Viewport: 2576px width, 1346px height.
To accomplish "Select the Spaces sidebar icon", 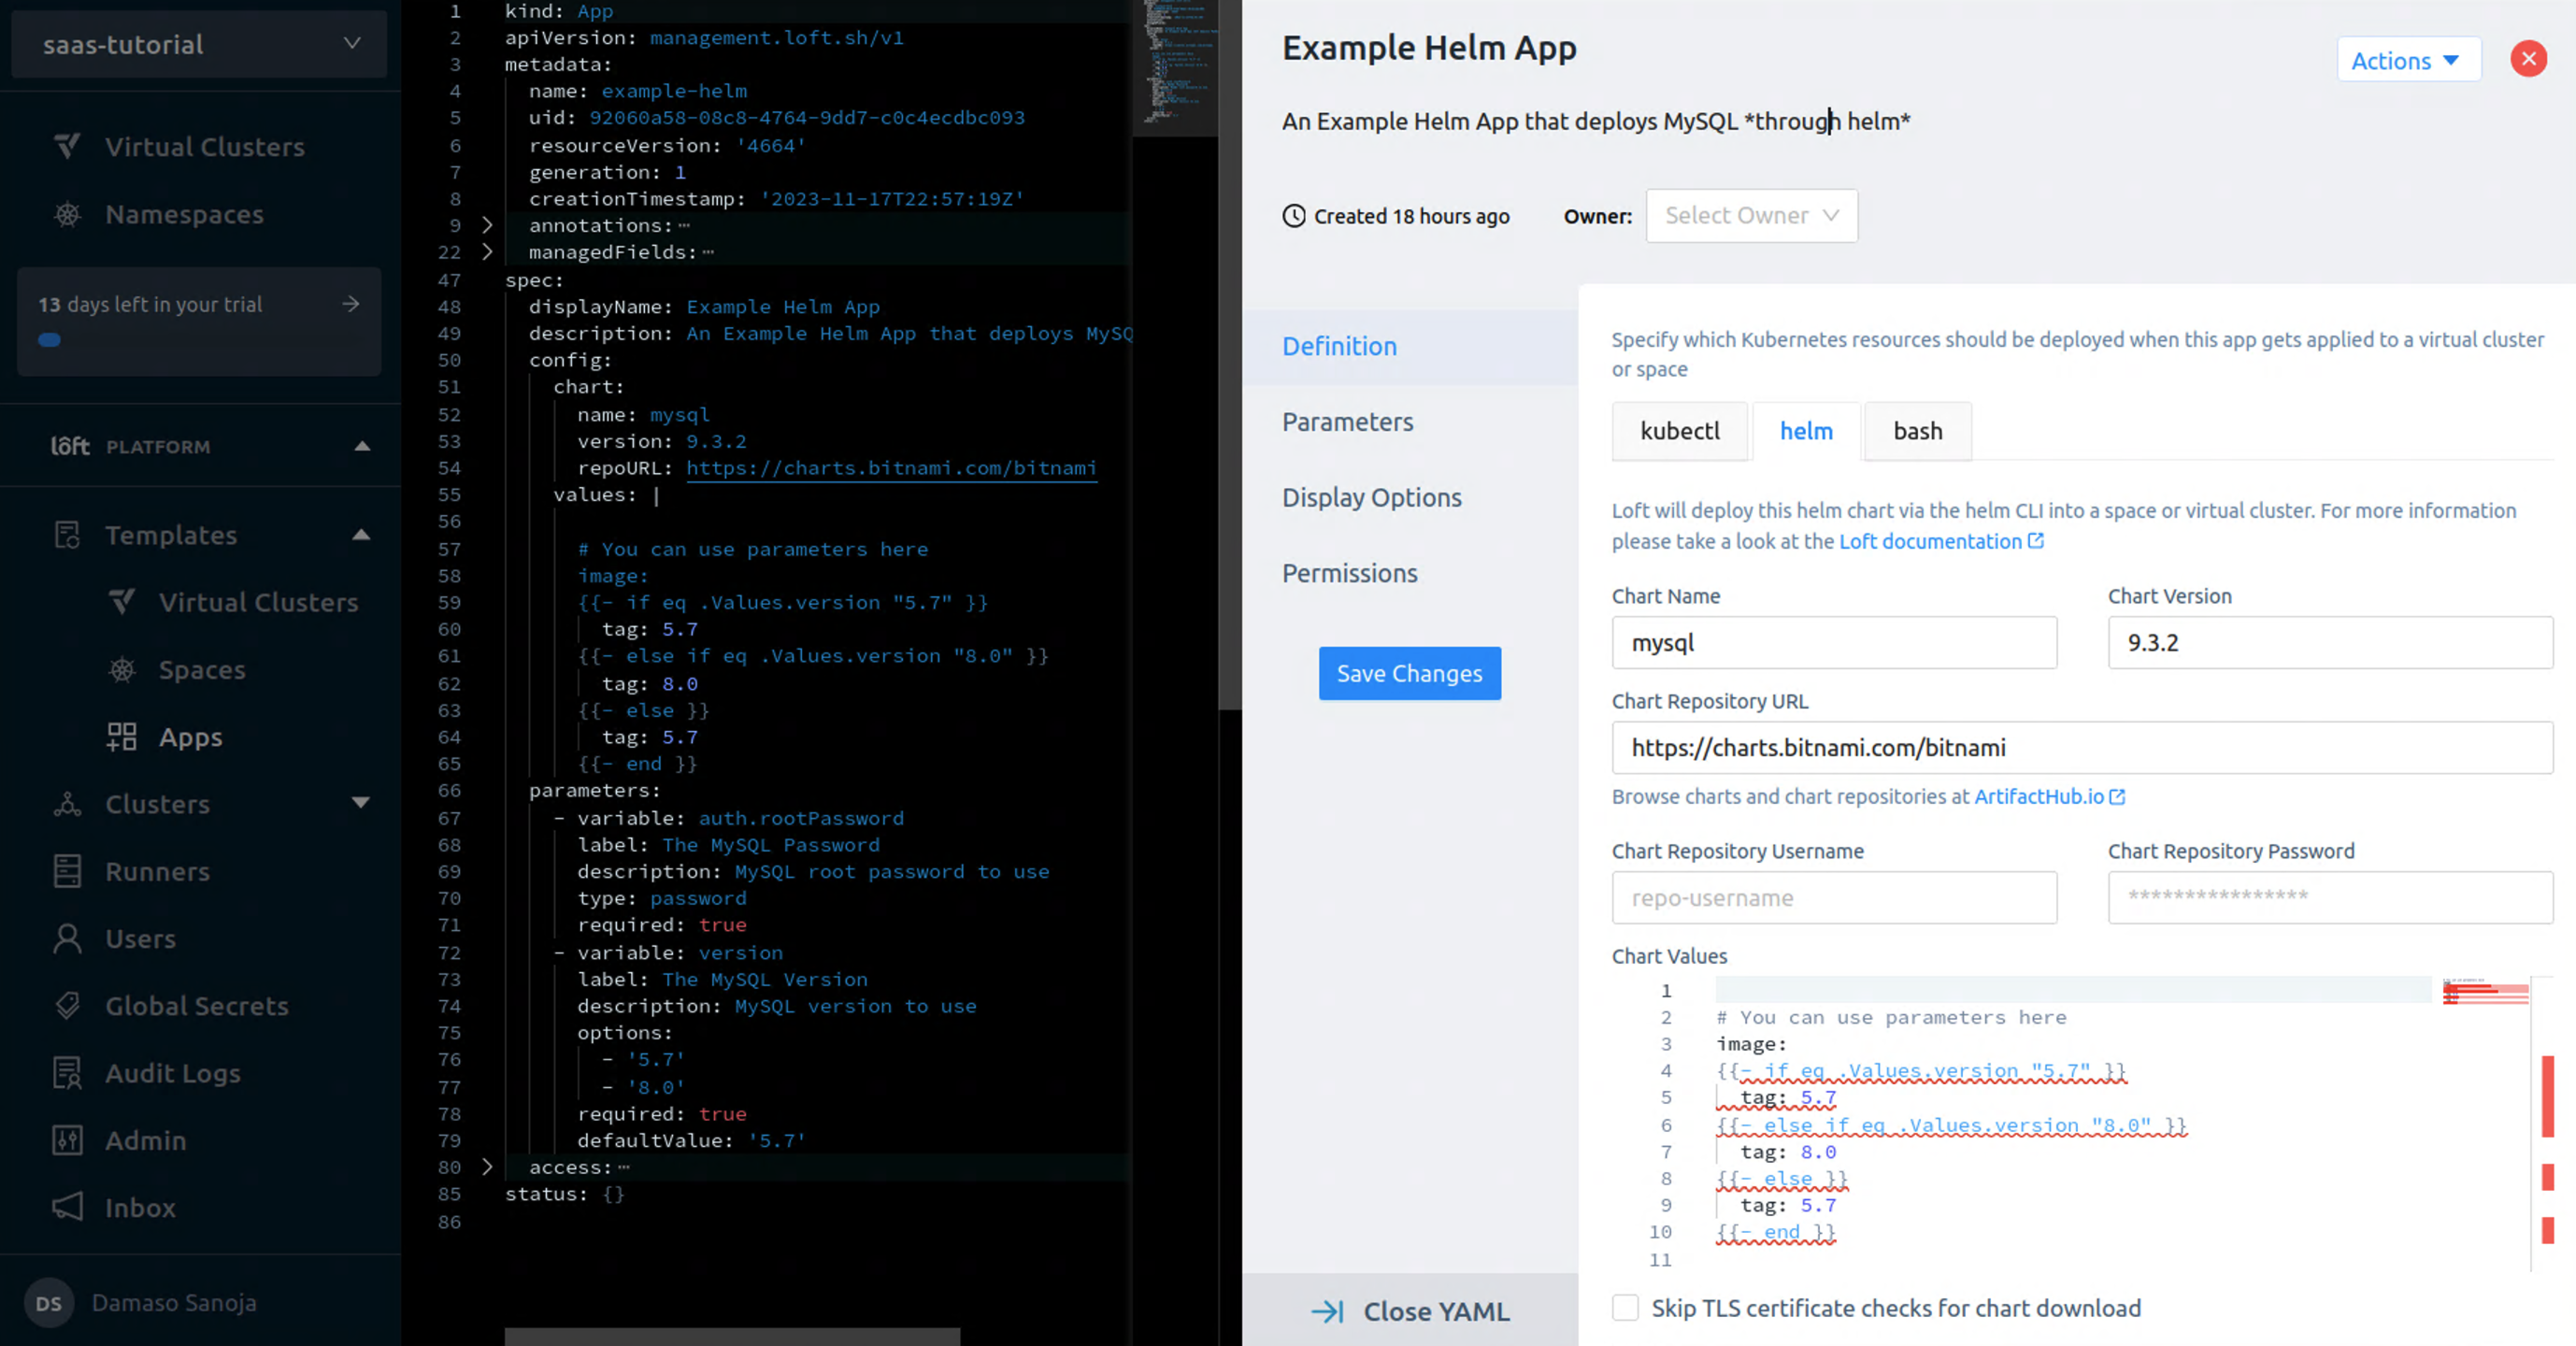I will [122, 669].
